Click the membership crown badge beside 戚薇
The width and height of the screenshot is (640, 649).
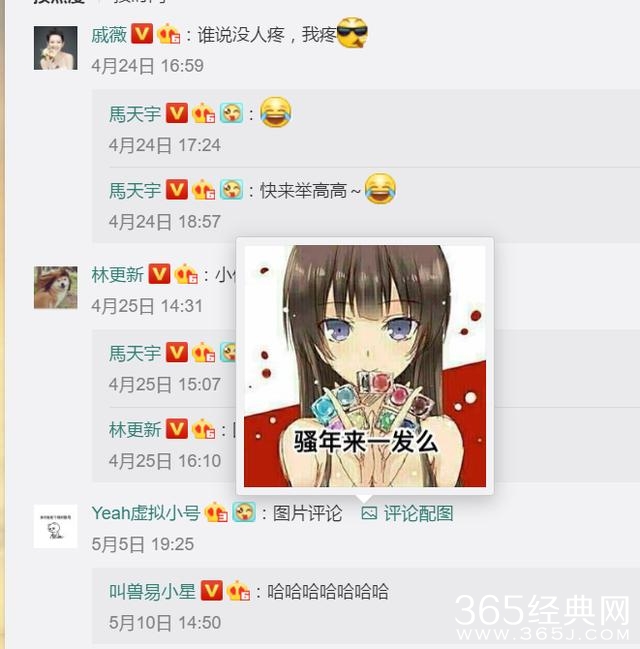tap(168, 34)
